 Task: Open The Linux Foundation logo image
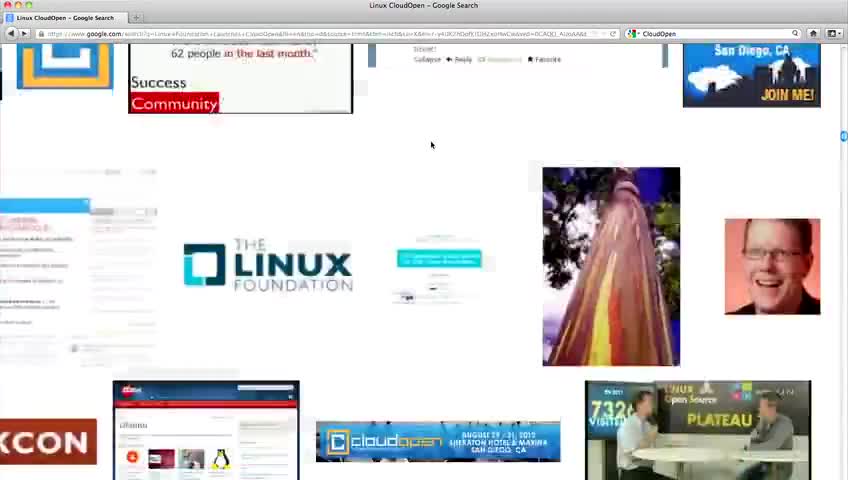268,265
